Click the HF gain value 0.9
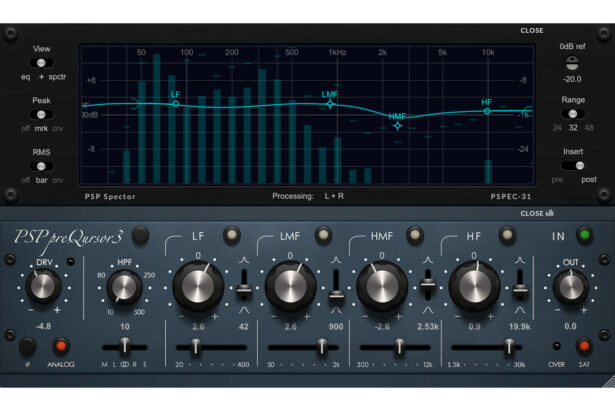Viewport: 615px width, 410px height. pos(474,326)
